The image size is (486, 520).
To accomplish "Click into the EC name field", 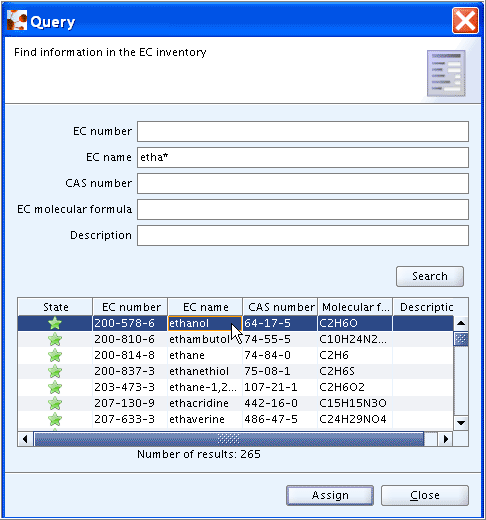I will click(303, 157).
